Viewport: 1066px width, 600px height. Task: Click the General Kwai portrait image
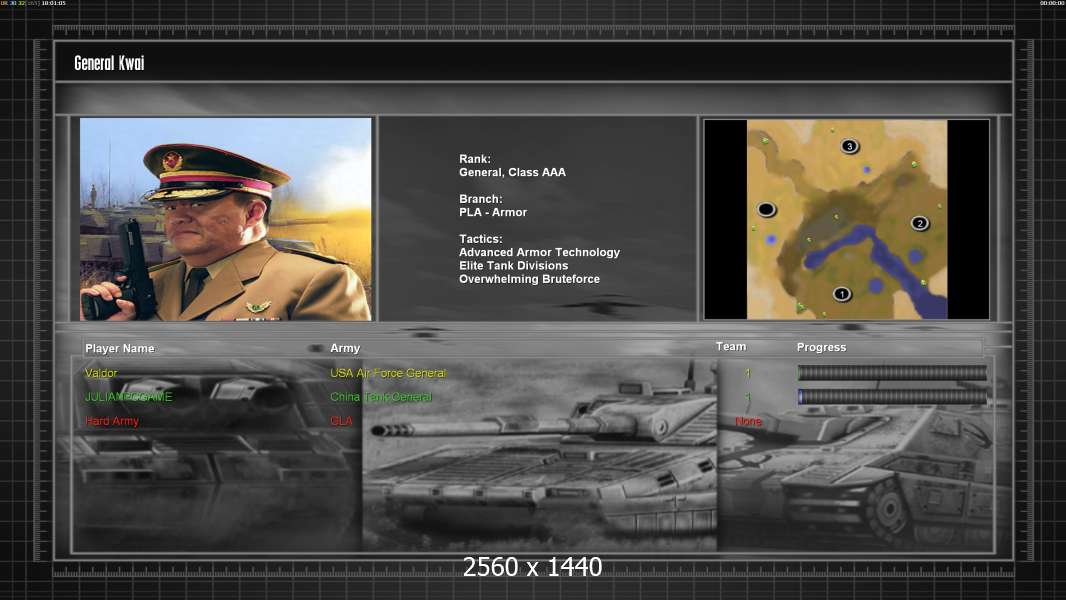coord(226,219)
